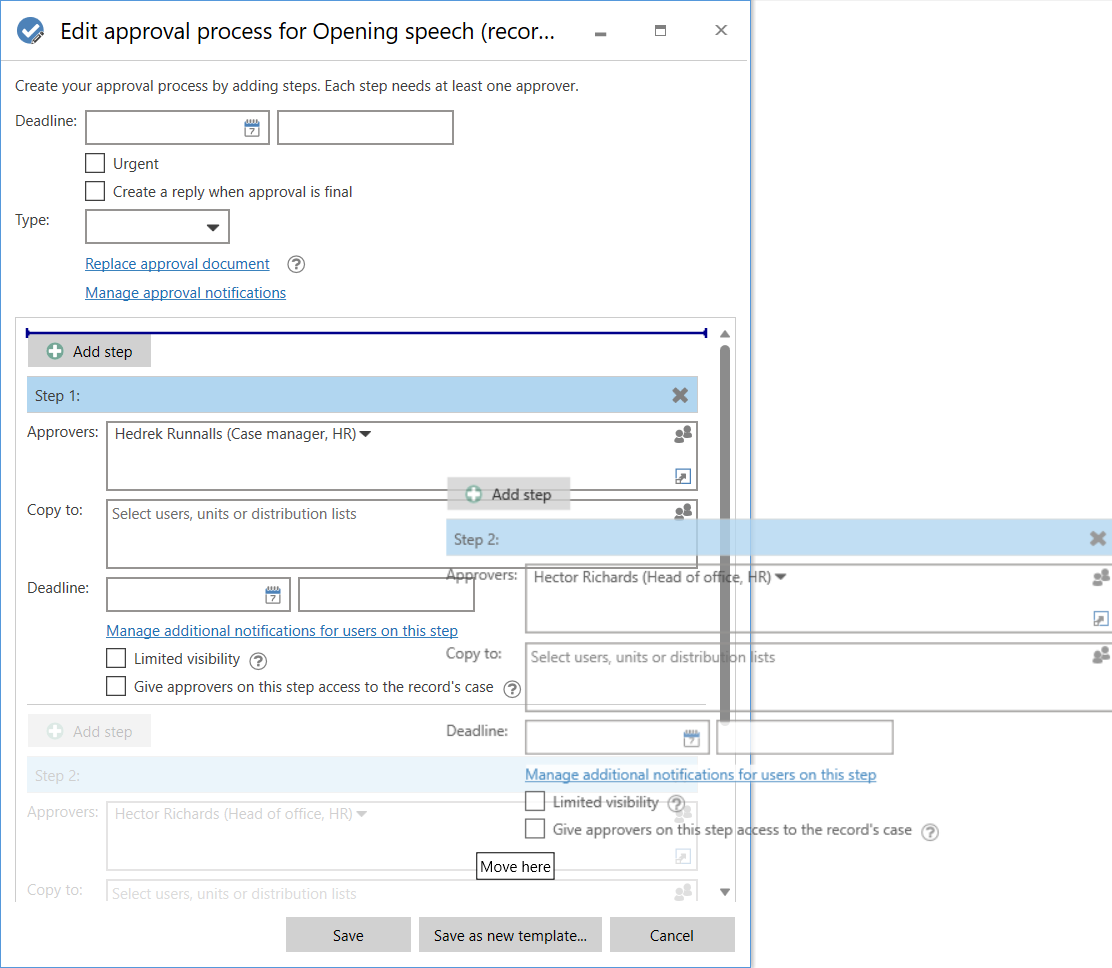Click the Add step button above Step 1

coord(88,351)
